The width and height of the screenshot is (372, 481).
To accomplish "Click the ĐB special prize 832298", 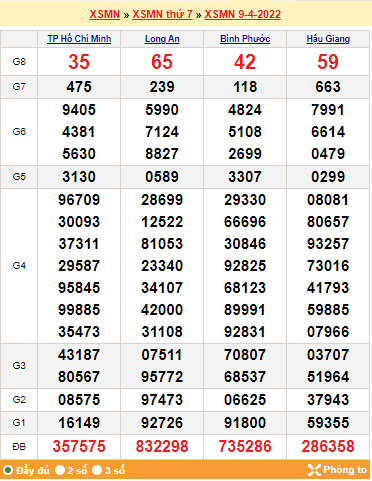I will click(162, 446).
